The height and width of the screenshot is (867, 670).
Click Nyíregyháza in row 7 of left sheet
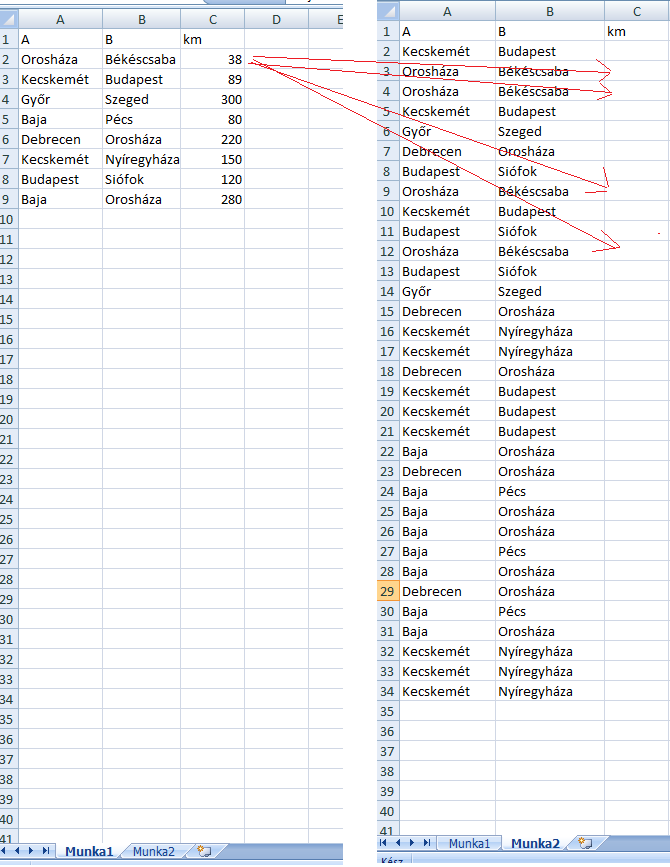pyautogui.click(x=142, y=159)
